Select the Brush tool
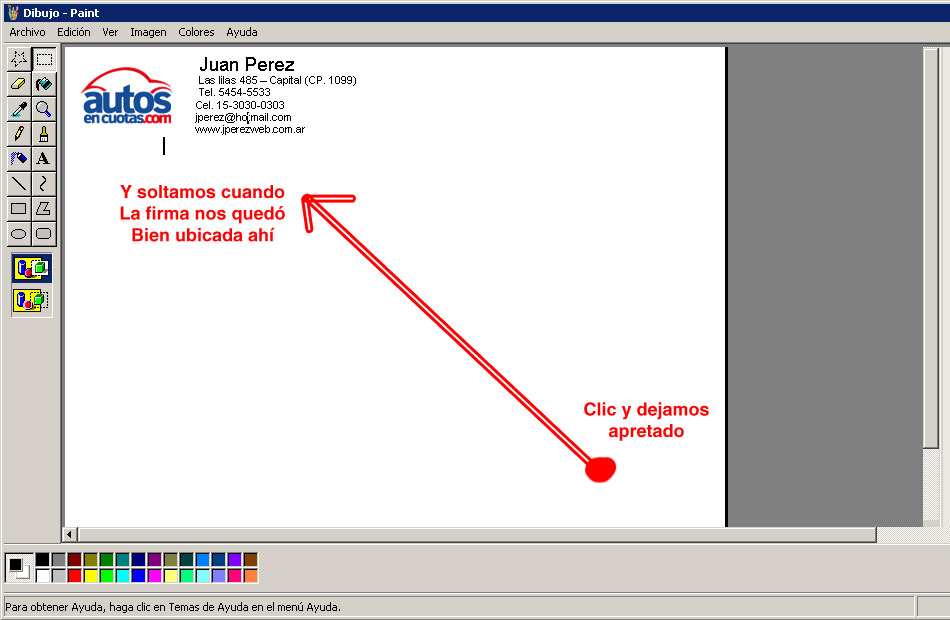 (x=44, y=133)
